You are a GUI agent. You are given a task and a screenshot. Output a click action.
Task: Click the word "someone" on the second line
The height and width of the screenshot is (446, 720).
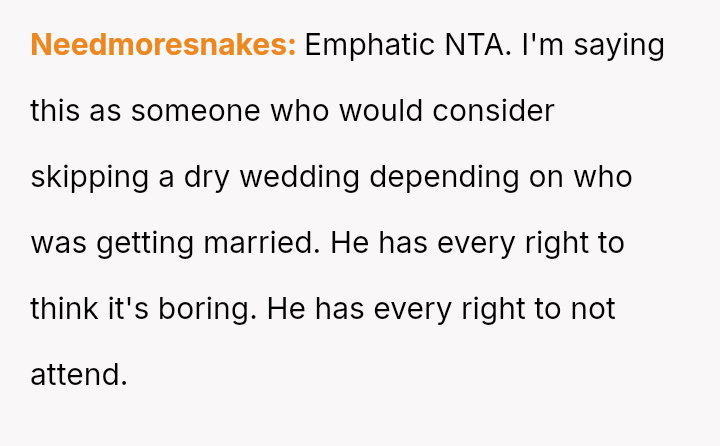196,111
